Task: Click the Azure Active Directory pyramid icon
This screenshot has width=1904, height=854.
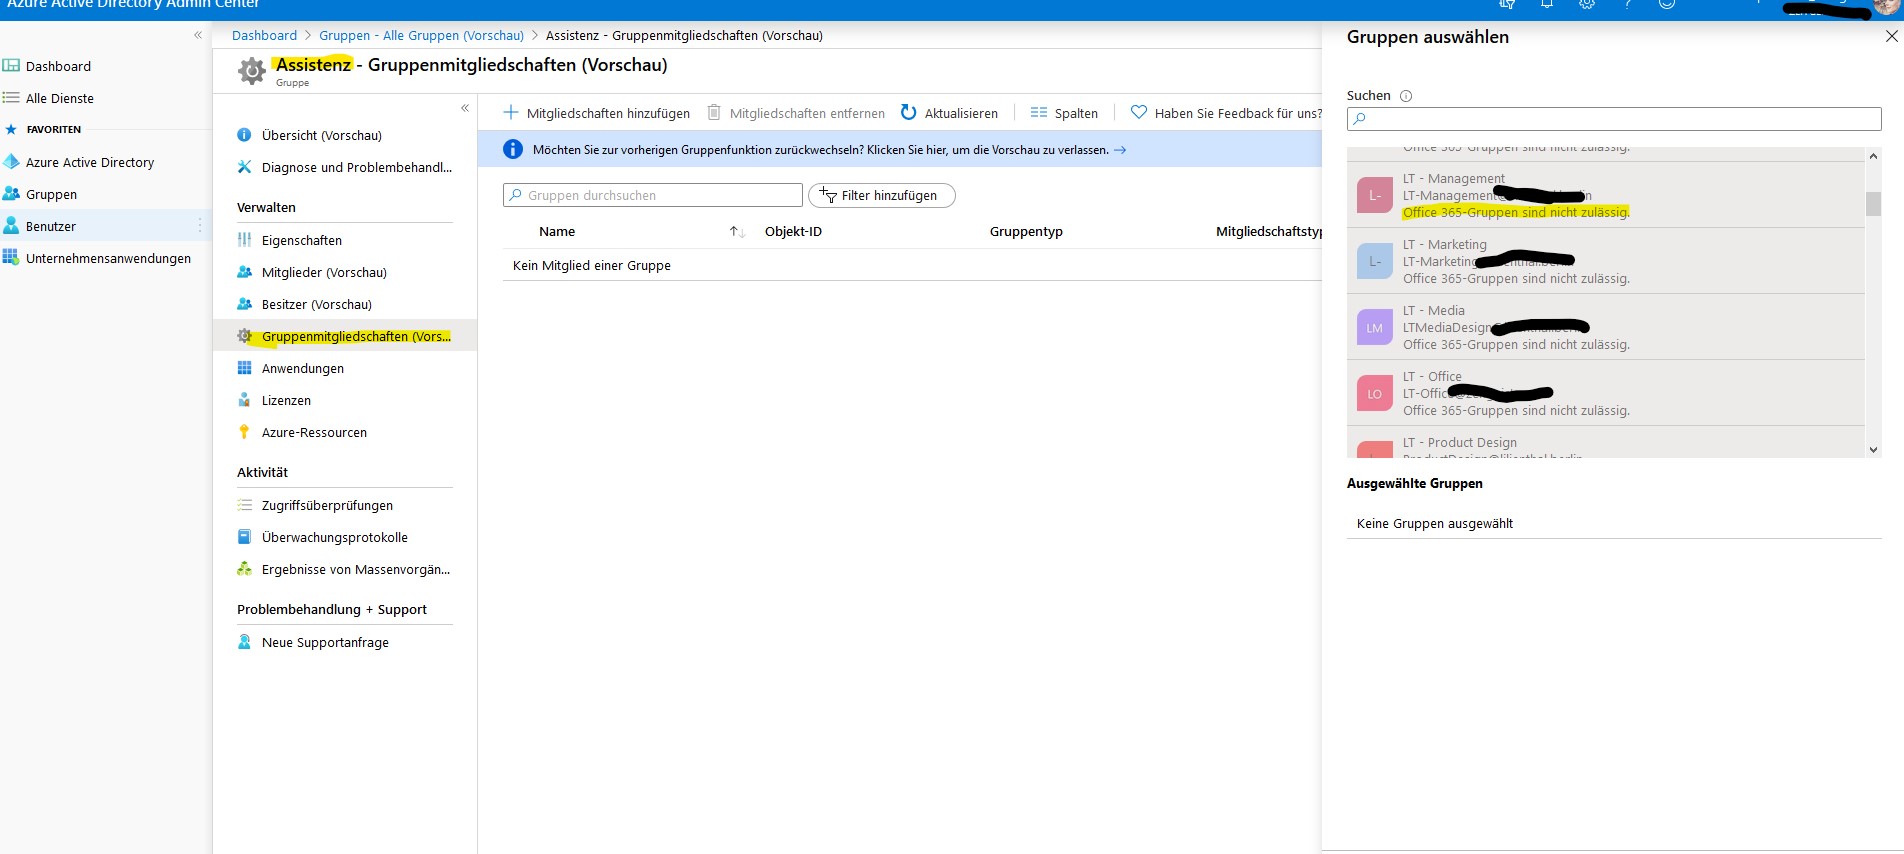Action: pyautogui.click(x=11, y=162)
